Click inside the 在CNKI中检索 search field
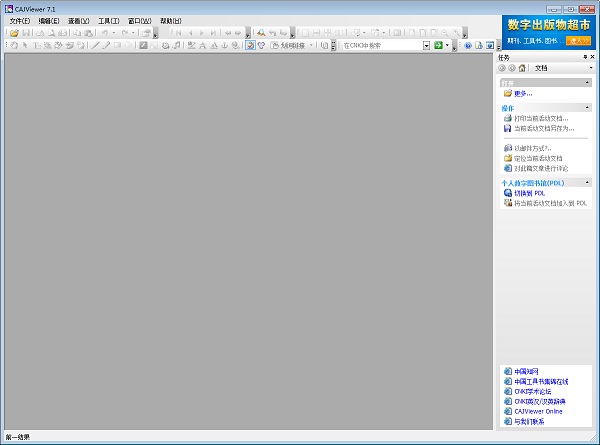This screenshot has width=600, height=445. pyautogui.click(x=380, y=46)
